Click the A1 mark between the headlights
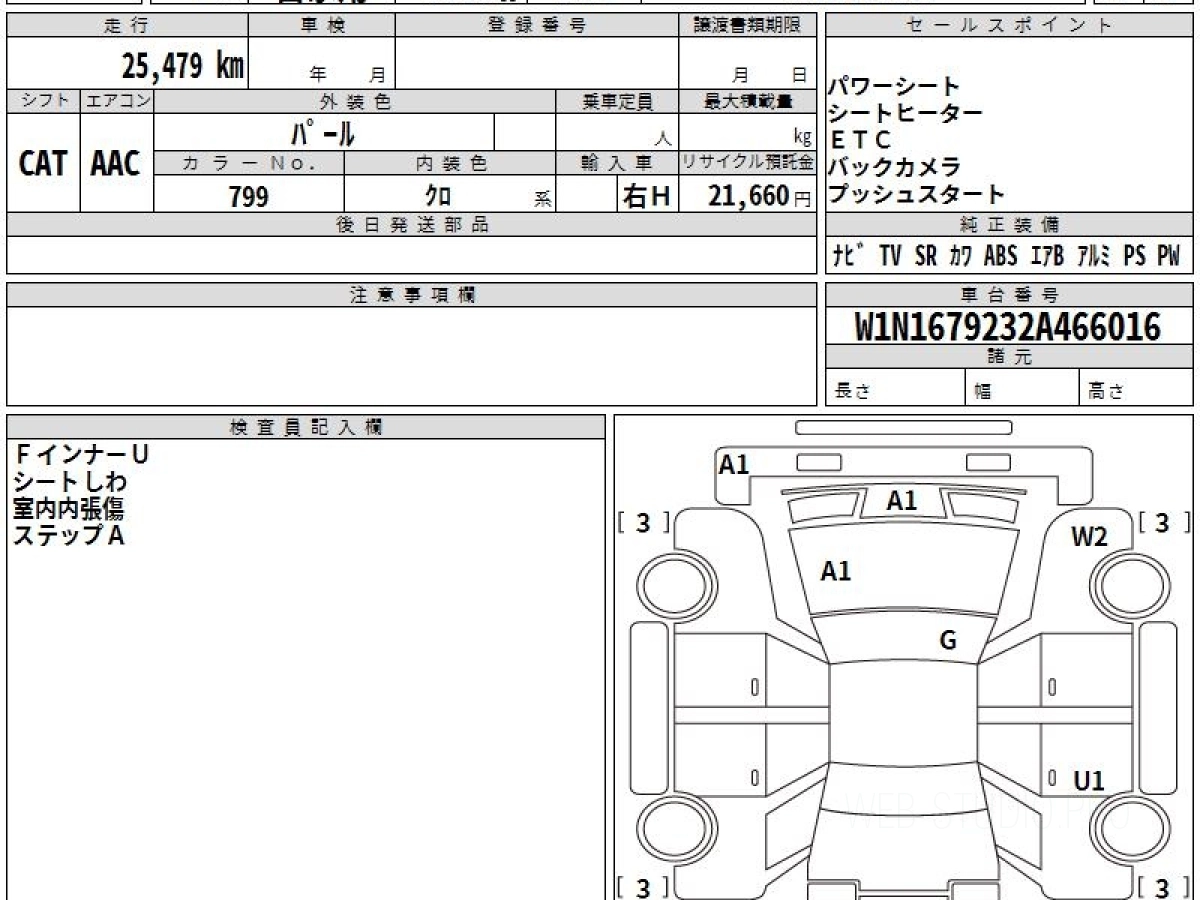Viewport: 1200px width, 900px height. [902, 502]
